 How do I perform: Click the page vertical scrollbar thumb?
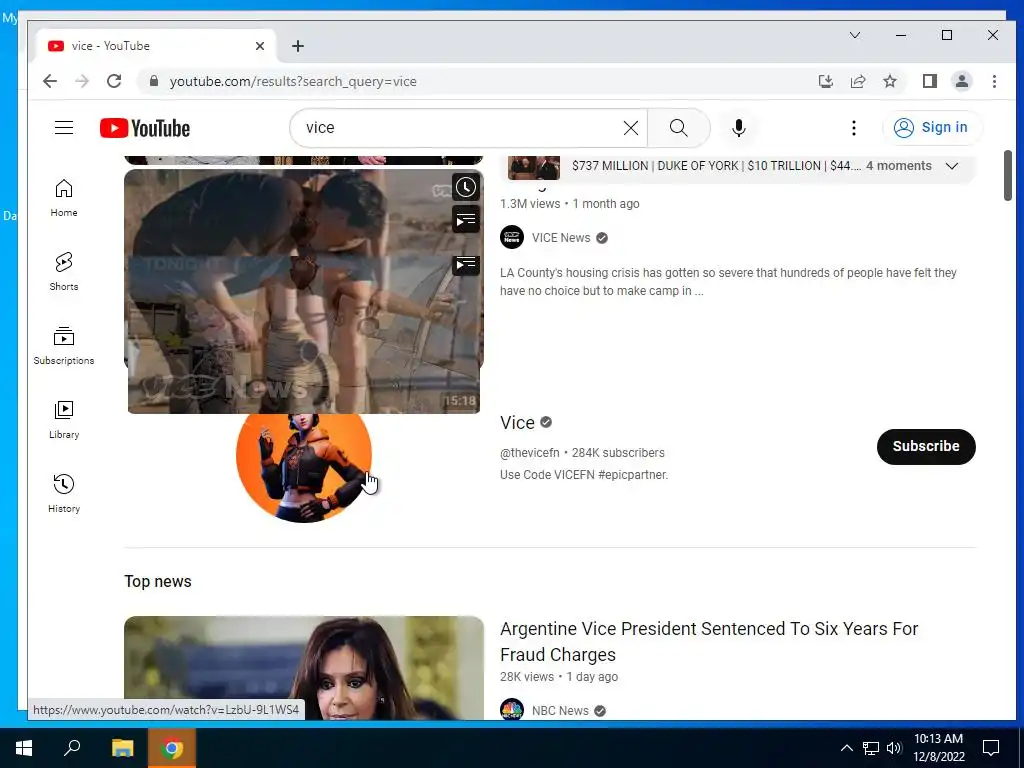[1008, 175]
